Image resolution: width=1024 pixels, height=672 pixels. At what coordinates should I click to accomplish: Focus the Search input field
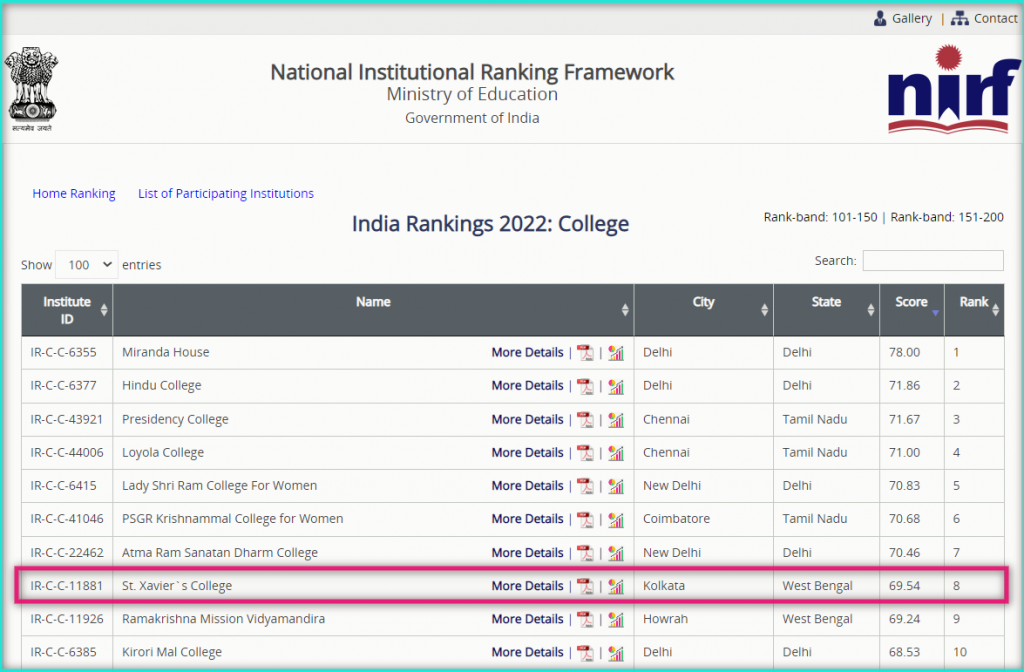[x=933, y=260]
